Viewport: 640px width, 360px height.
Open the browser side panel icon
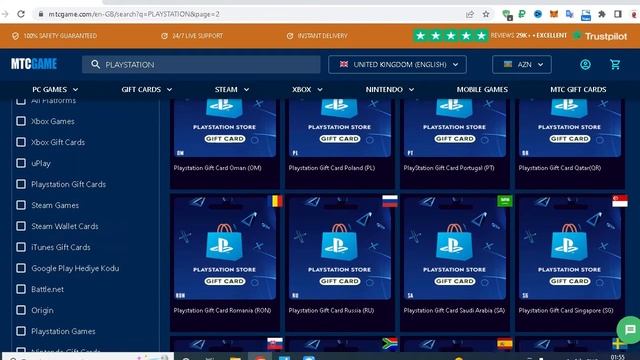point(618,14)
